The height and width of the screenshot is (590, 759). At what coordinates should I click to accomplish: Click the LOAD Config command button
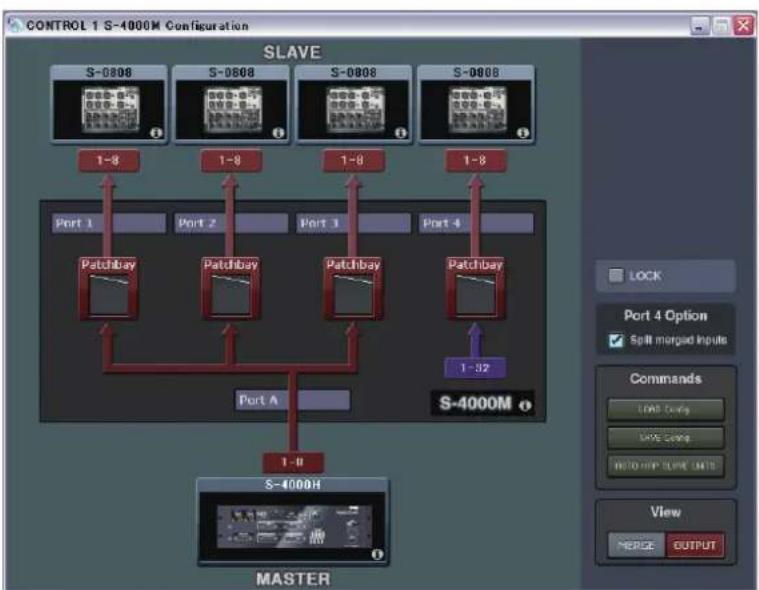666,409
